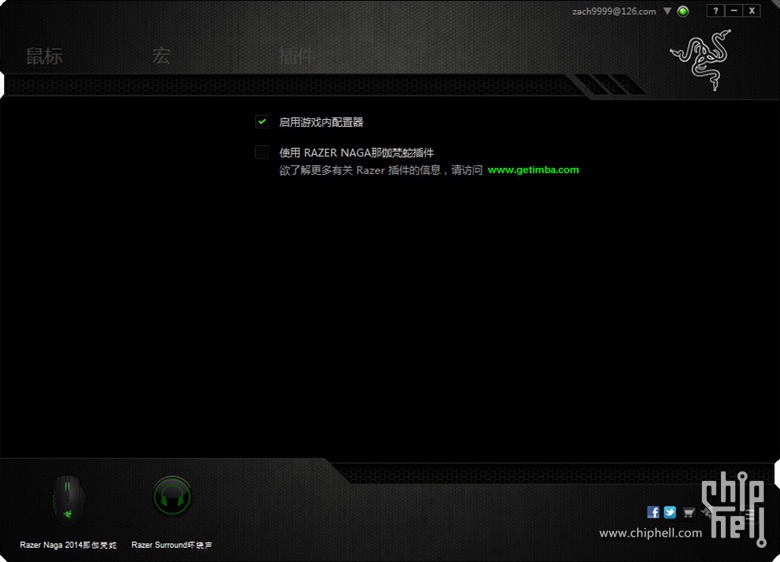The image size is (780, 562).
Task: Minimize the Razer Synapse window
Action: coord(734,11)
